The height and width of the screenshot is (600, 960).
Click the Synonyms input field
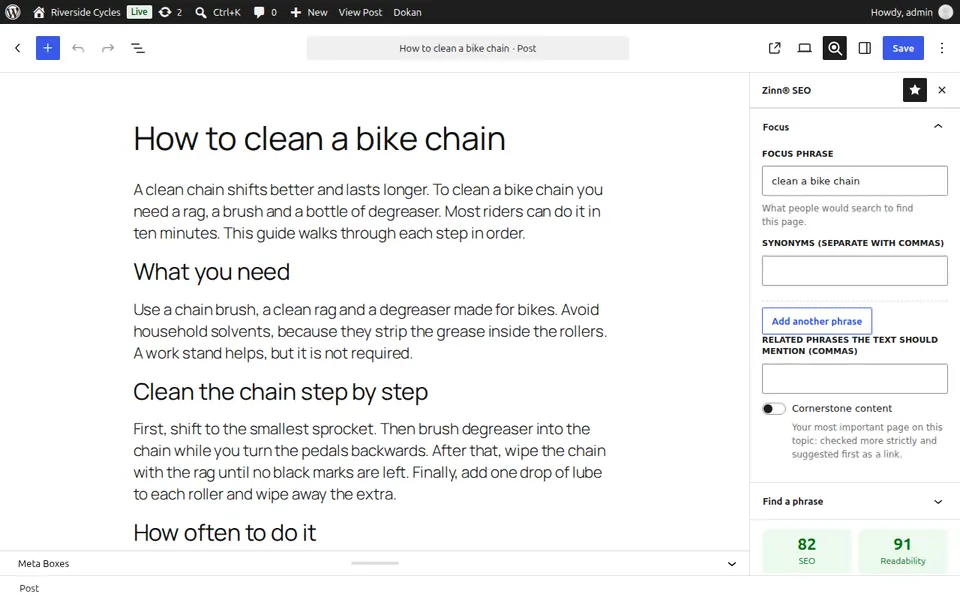coord(855,271)
